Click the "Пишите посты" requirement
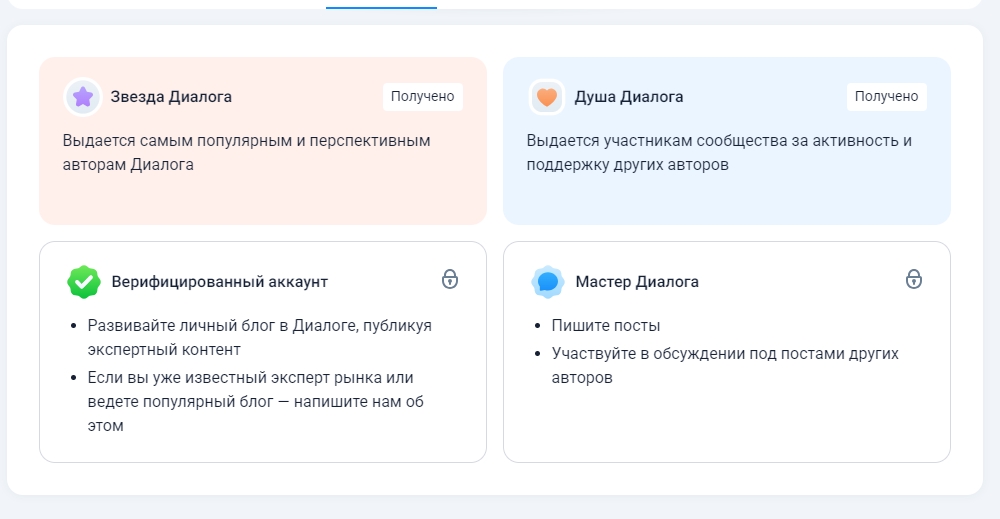The width and height of the screenshot is (1000, 519). pos(606,326)
